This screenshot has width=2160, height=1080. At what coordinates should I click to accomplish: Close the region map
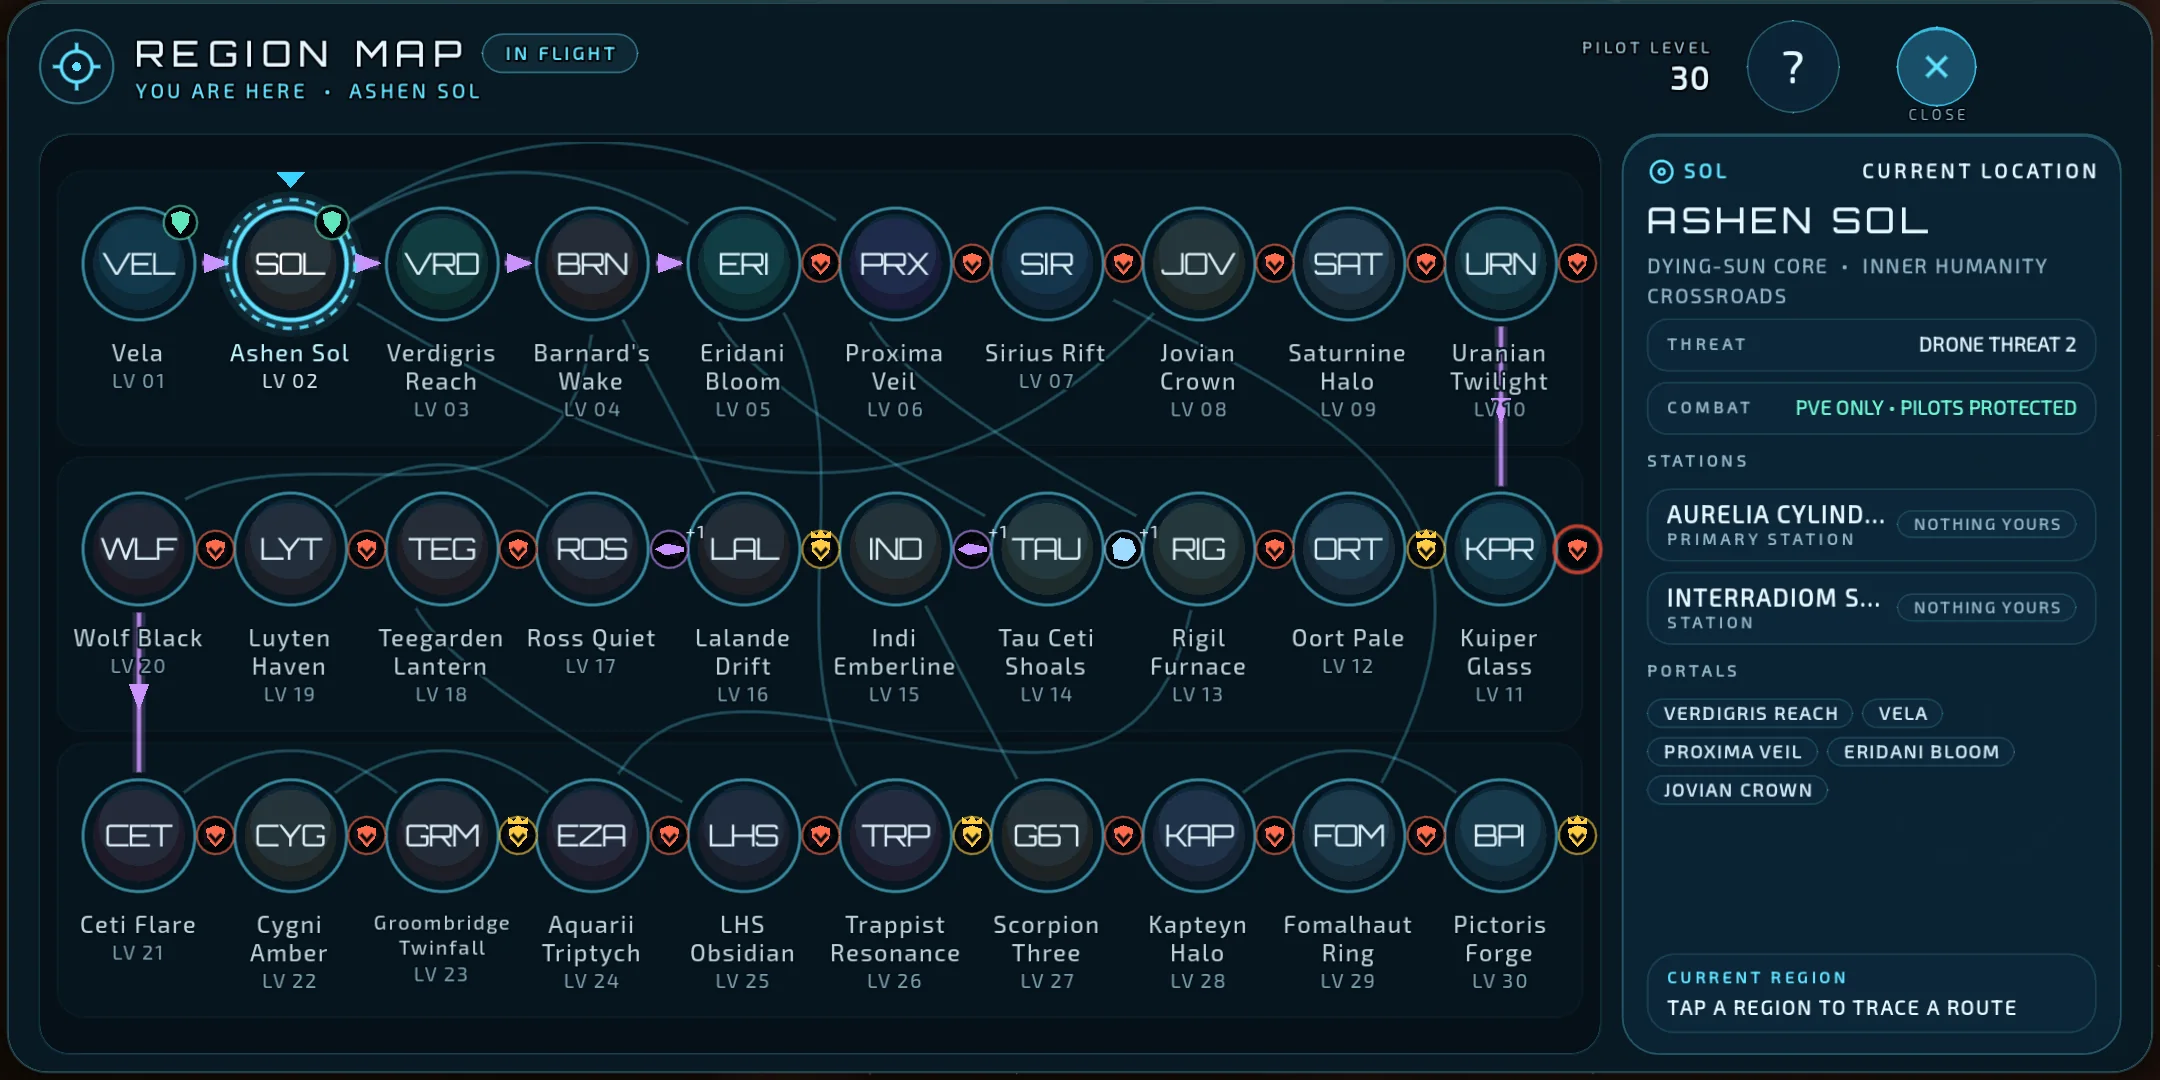click(x=1937, y=67)
